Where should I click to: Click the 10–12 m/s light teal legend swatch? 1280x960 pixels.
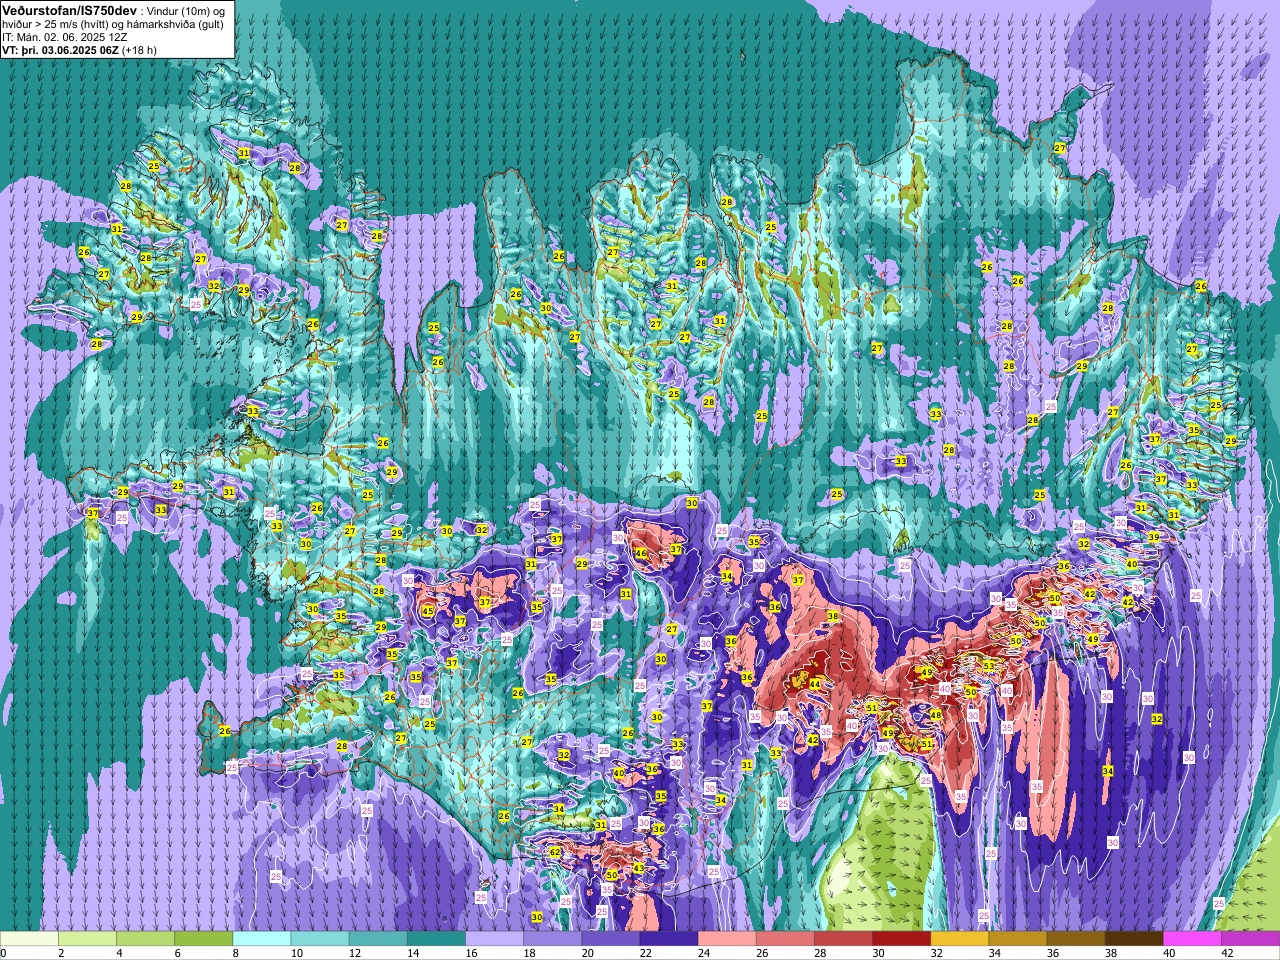tap(320, 939)
